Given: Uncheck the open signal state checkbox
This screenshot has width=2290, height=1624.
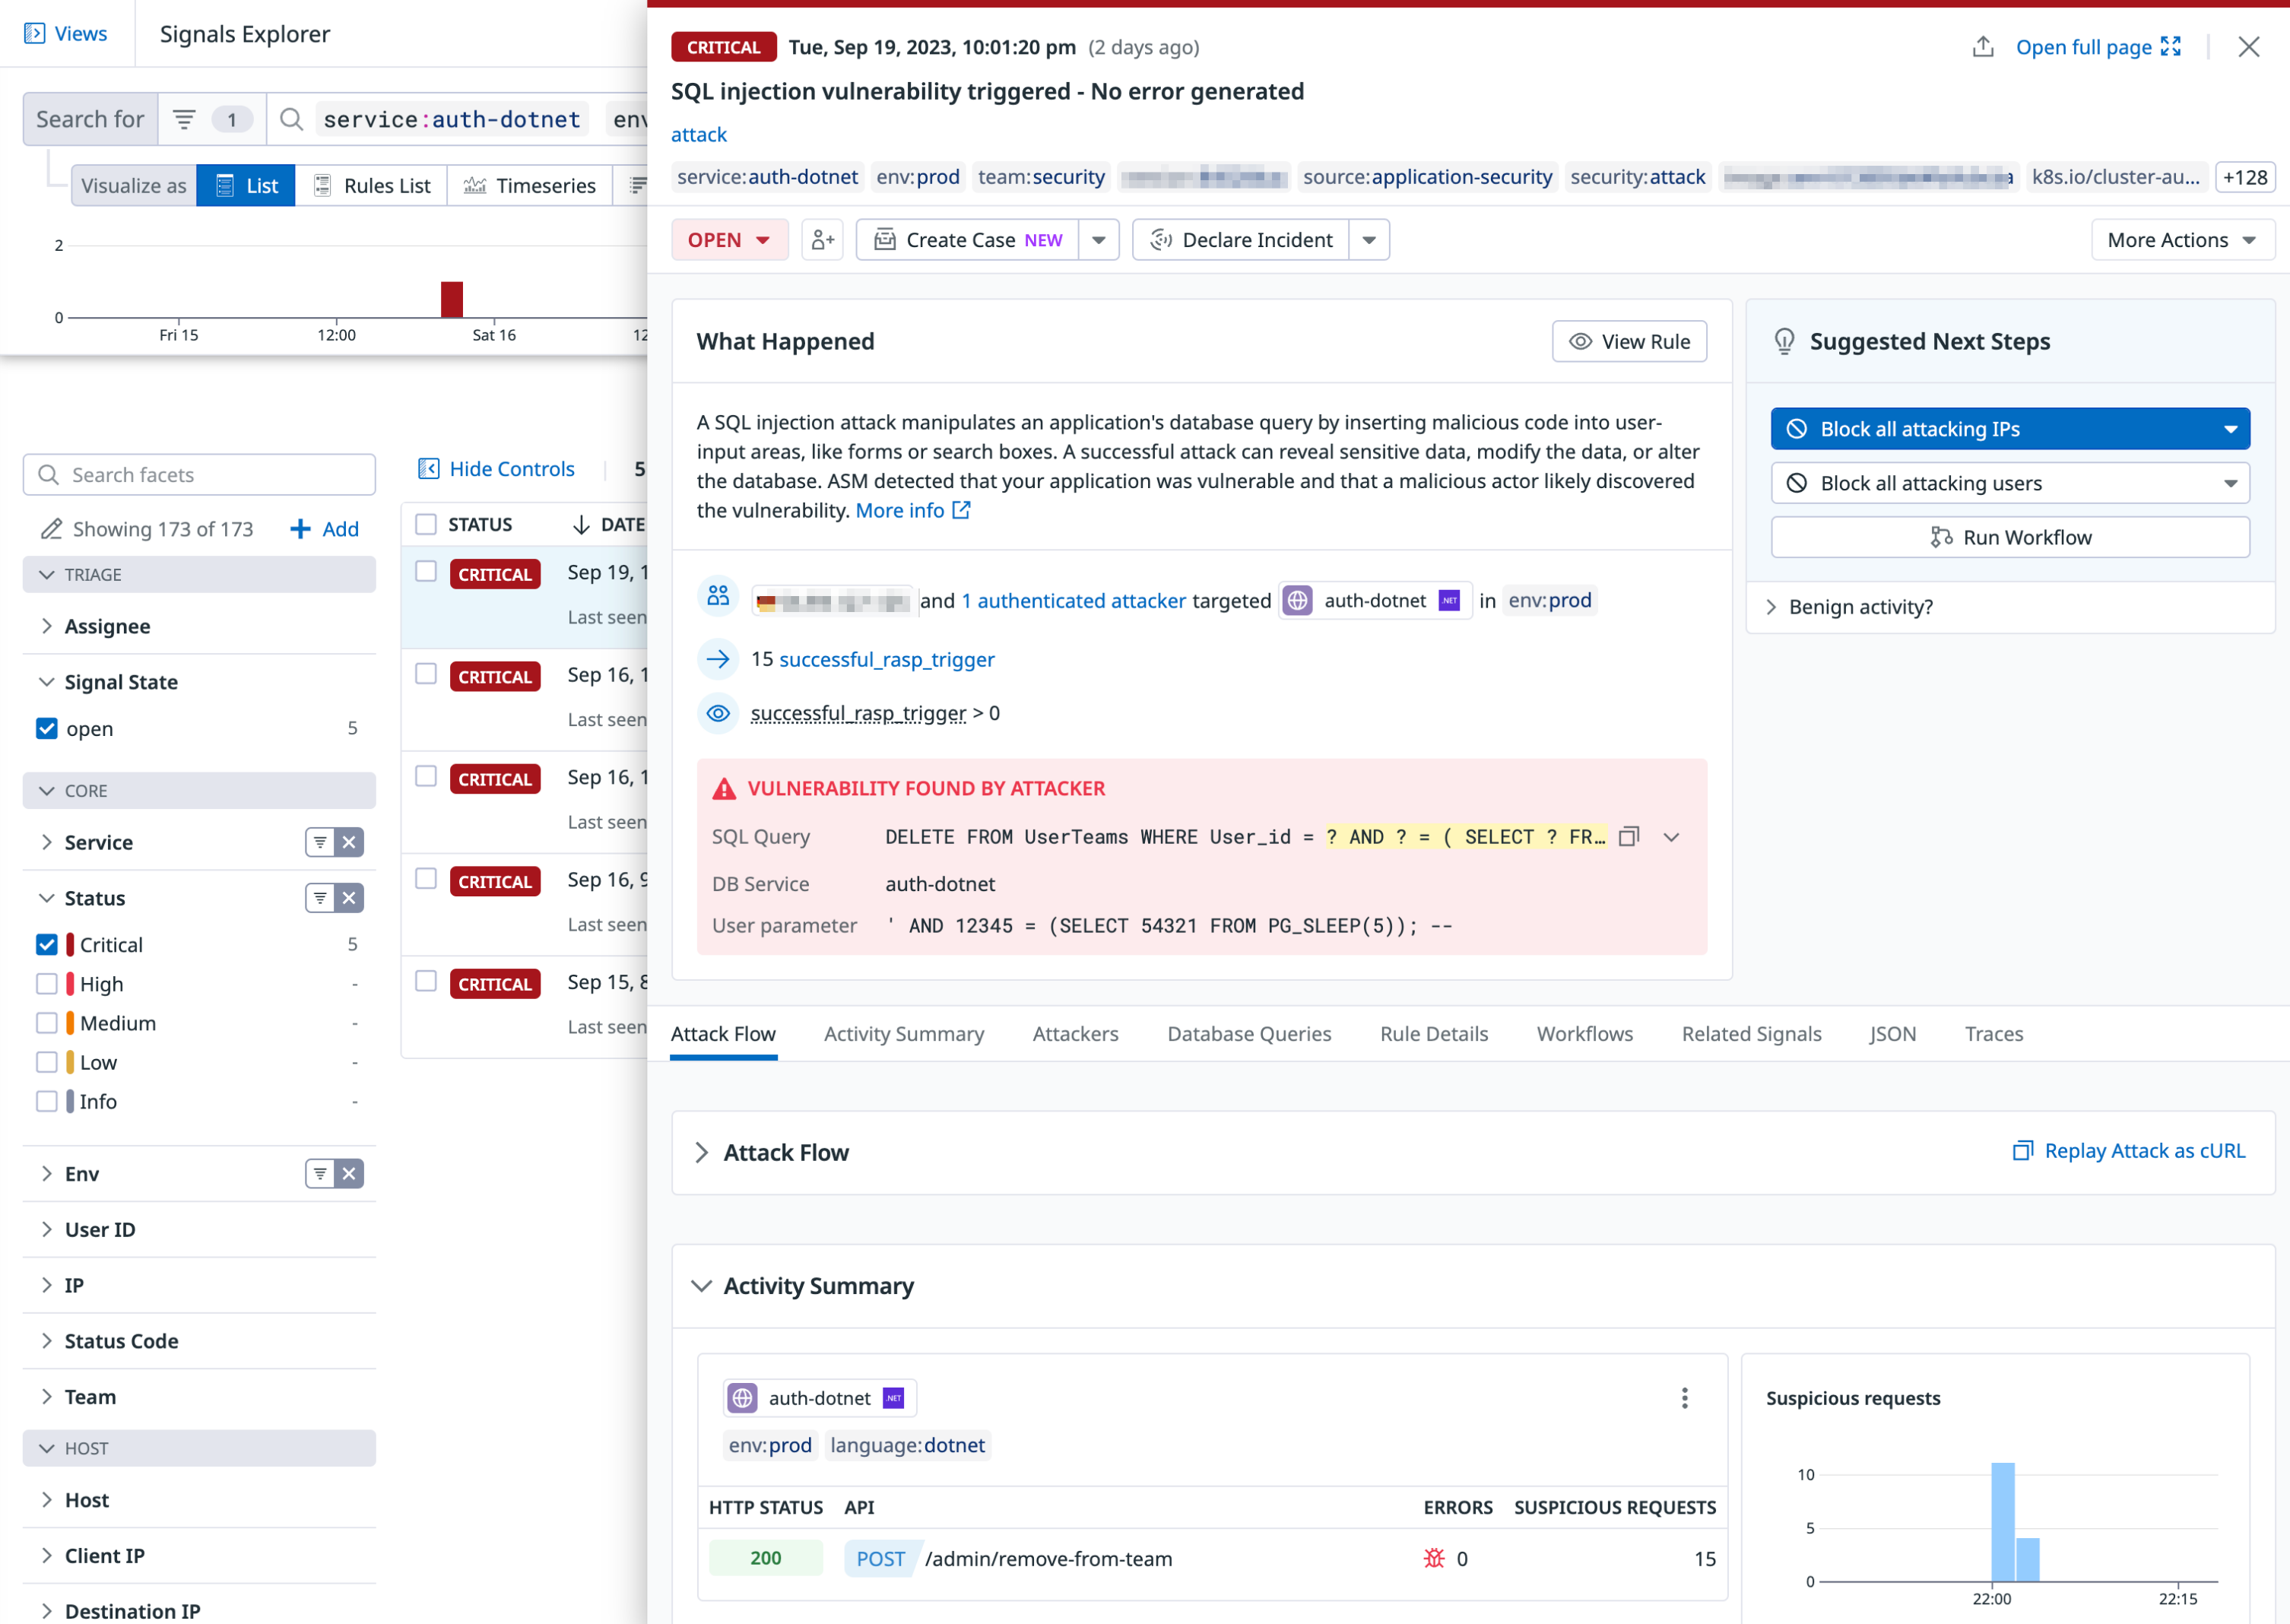Looking at the screenshot, I should click(x=47, y=728).
